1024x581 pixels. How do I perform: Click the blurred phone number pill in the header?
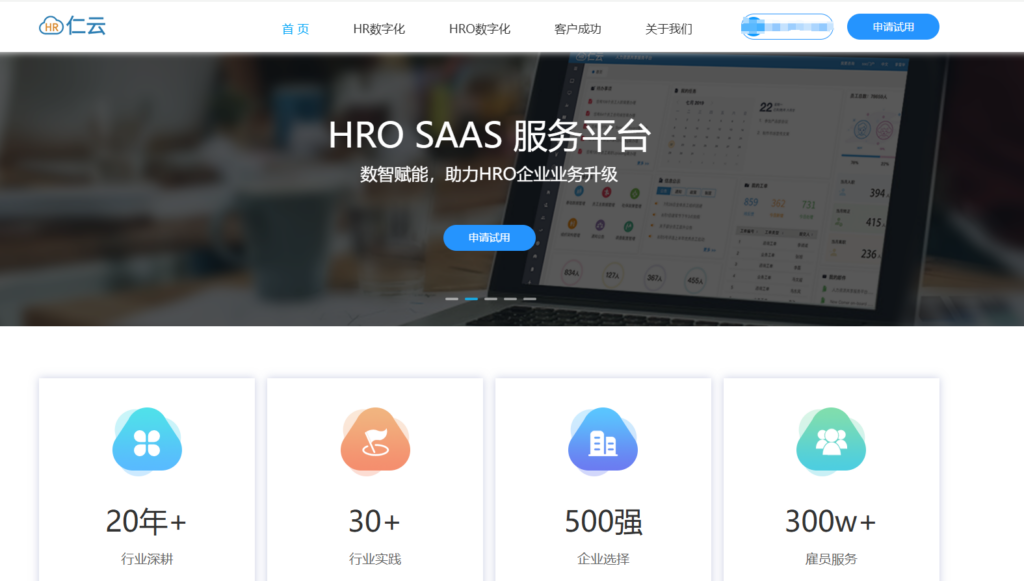click(x=786, y=26)
